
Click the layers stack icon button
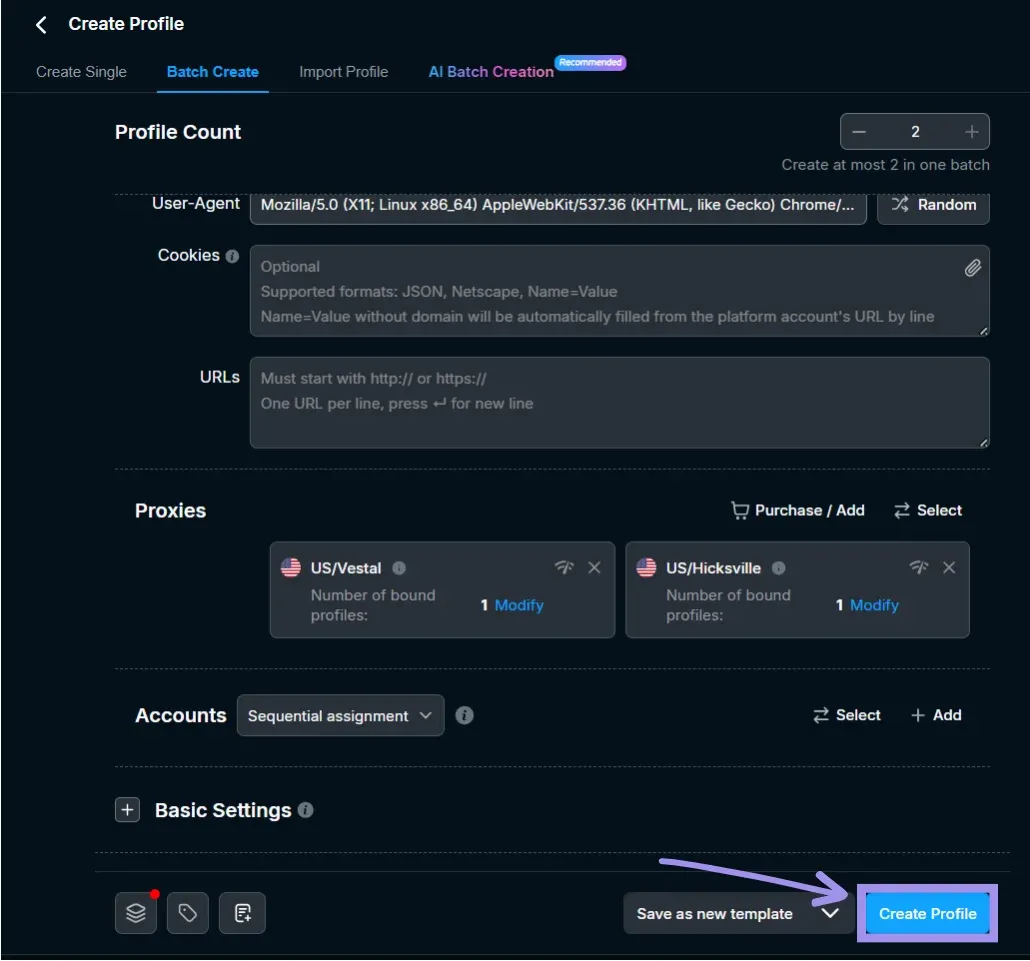pyautogui.click(x=136, y=913)
